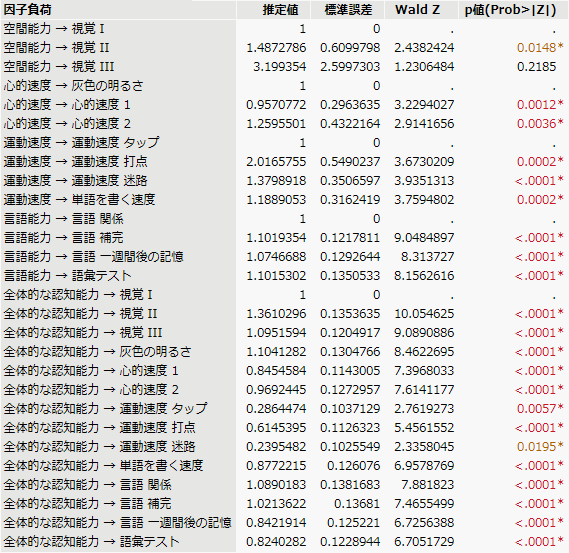Select row 全体的な認知能力 → 運動速度 打点
Viewport: 569px width, 553px height.
pyautogui.click(x=284, y=427)
